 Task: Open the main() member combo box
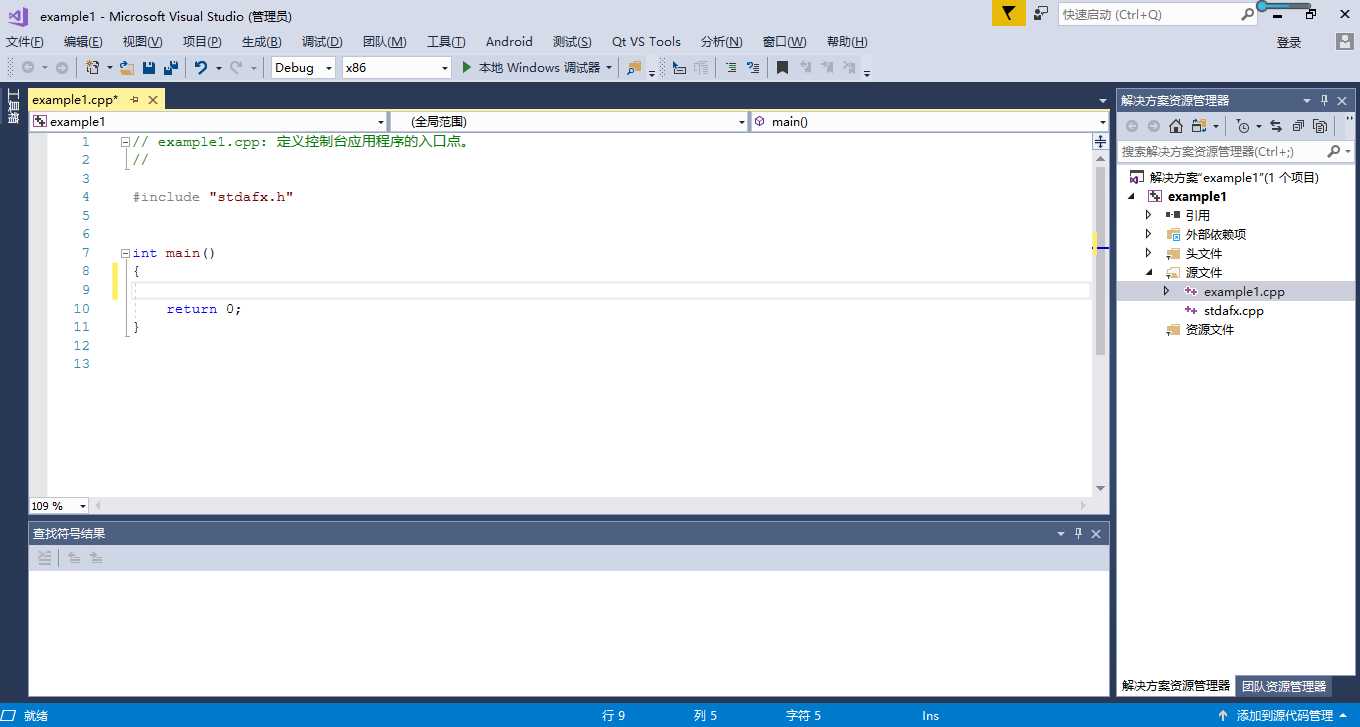pyautogui.click(x=929, y=122)
